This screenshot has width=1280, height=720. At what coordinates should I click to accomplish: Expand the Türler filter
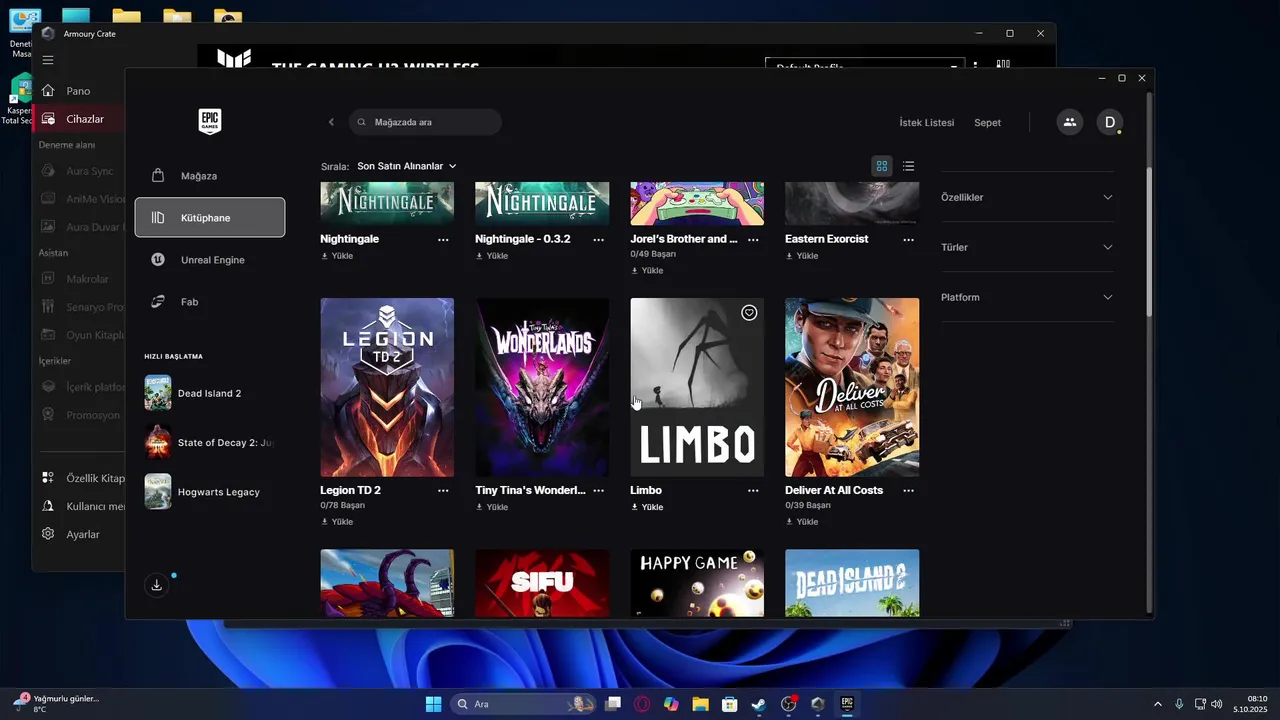(1027, 247)
